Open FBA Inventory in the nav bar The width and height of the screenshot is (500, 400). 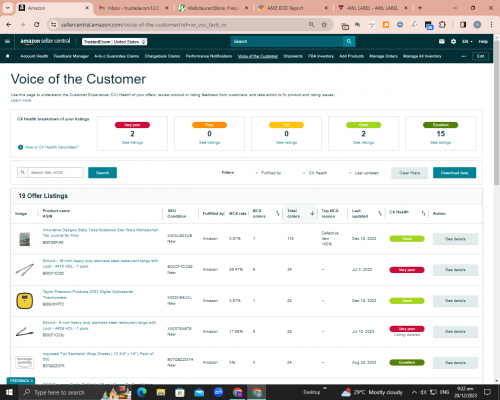coord(321,56)
